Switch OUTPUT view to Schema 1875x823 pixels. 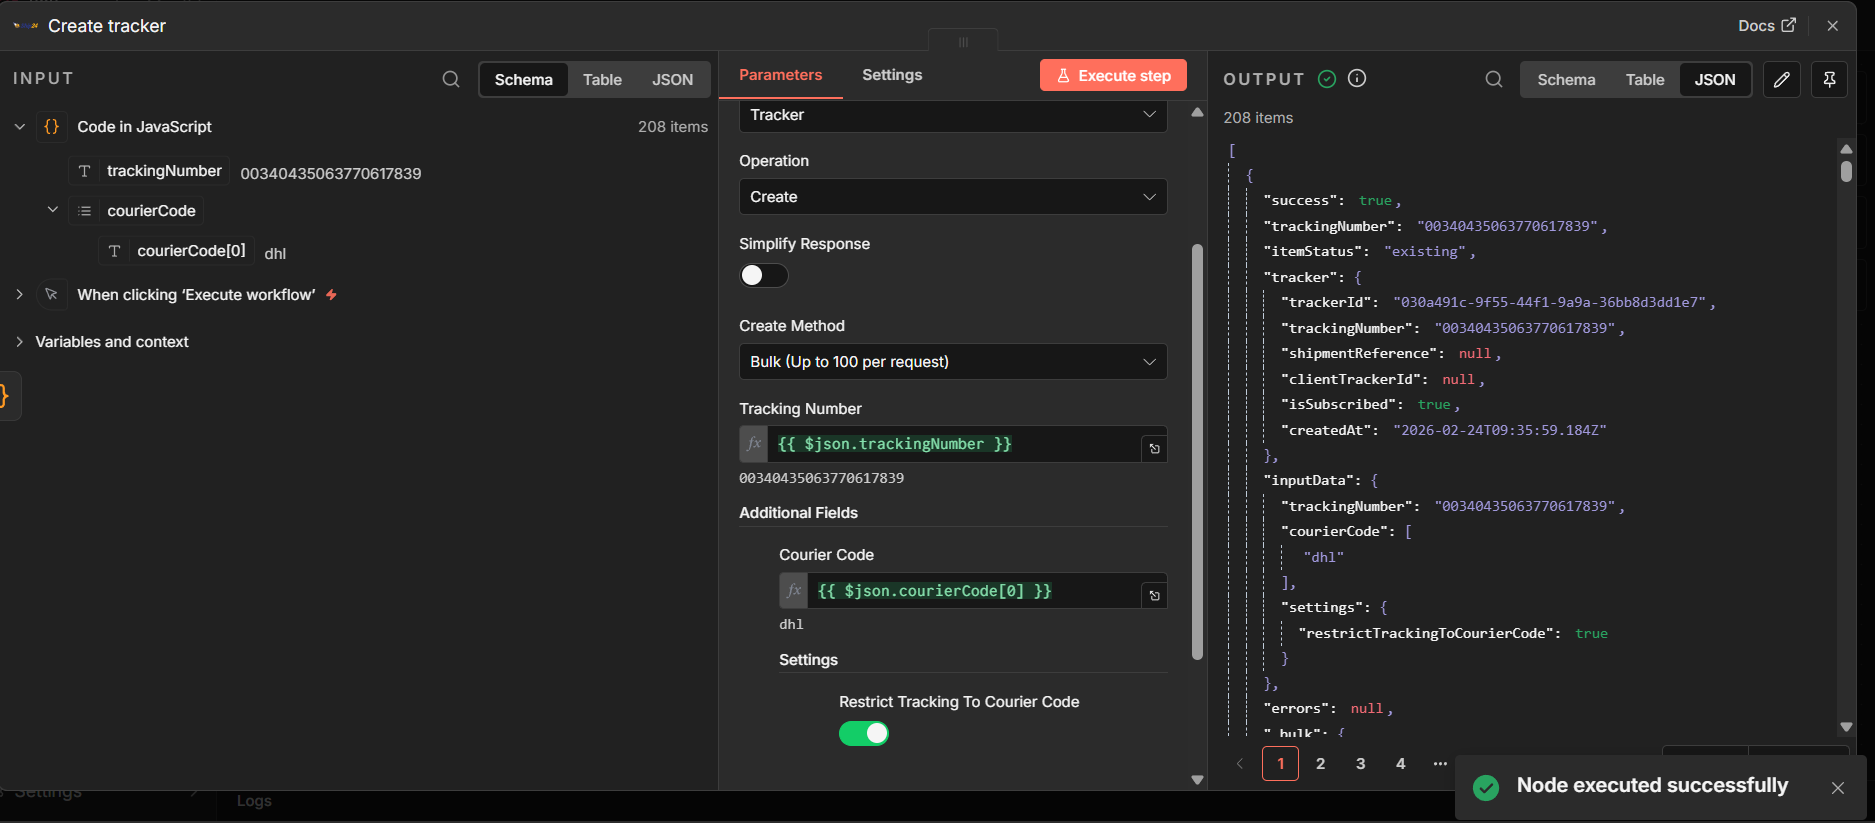coord(1566,80)
